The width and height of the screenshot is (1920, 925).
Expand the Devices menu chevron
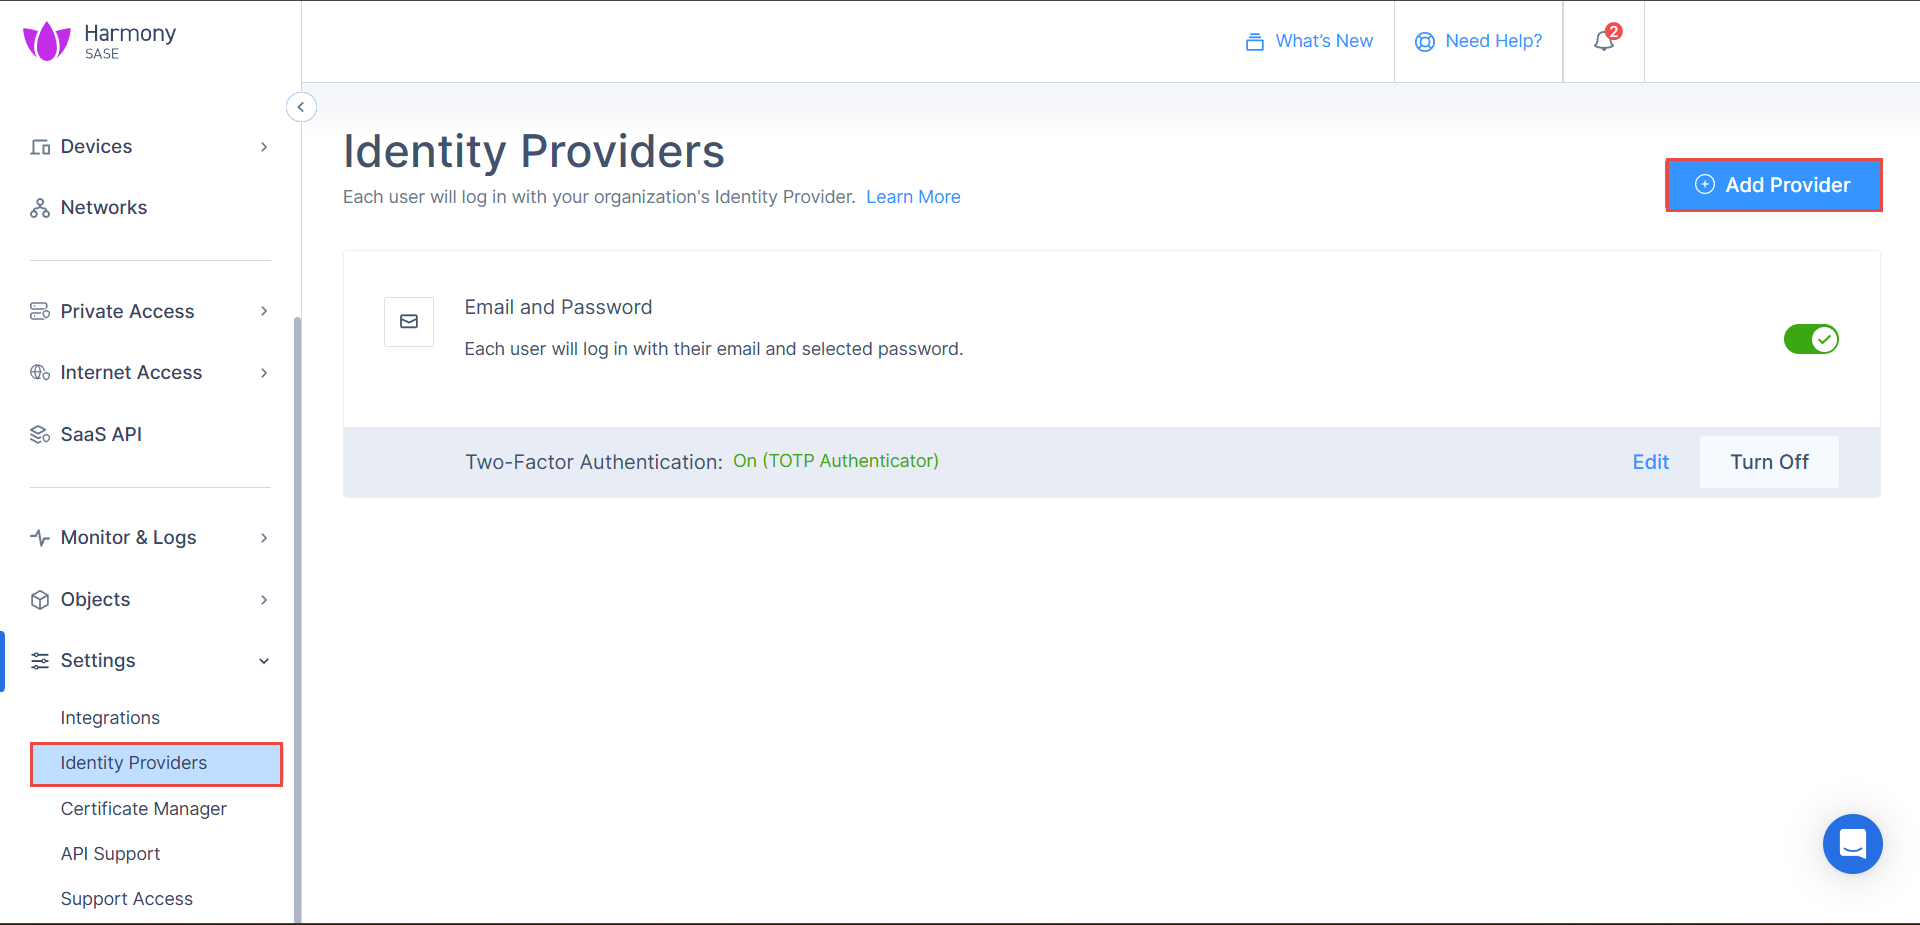(x=264, y=147)
